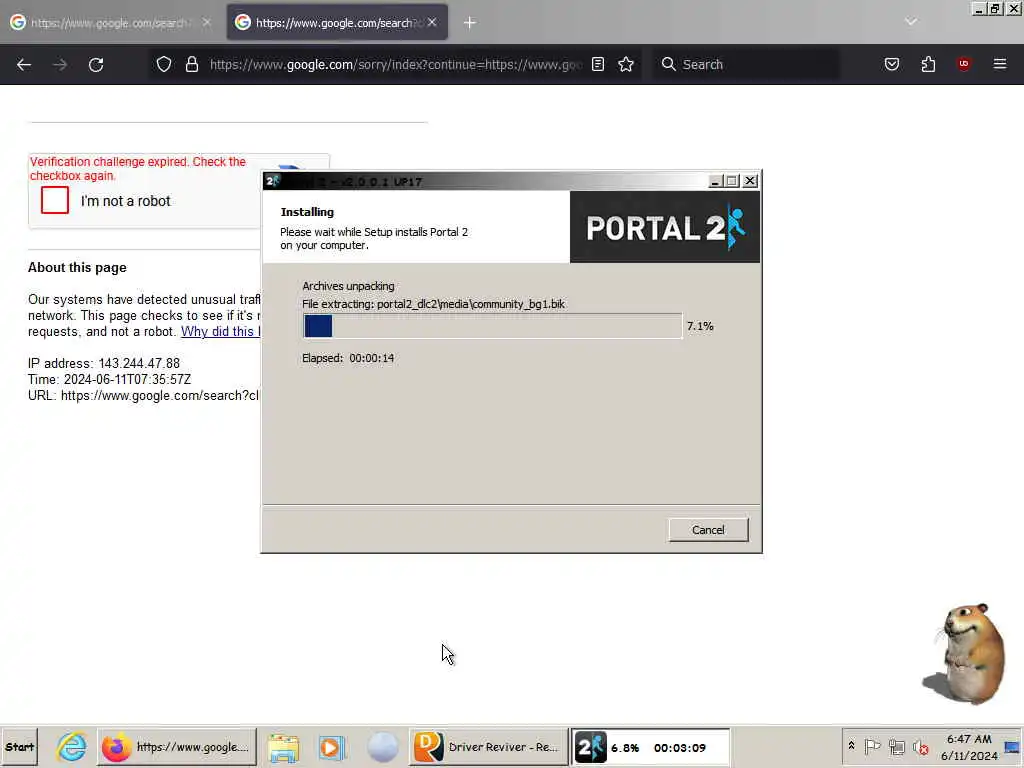The width and height of the screenshot is (1024, 768).
Task: Minimize the Portal 2 setup window
Action: pyautogui.click(x=715, y=181)
